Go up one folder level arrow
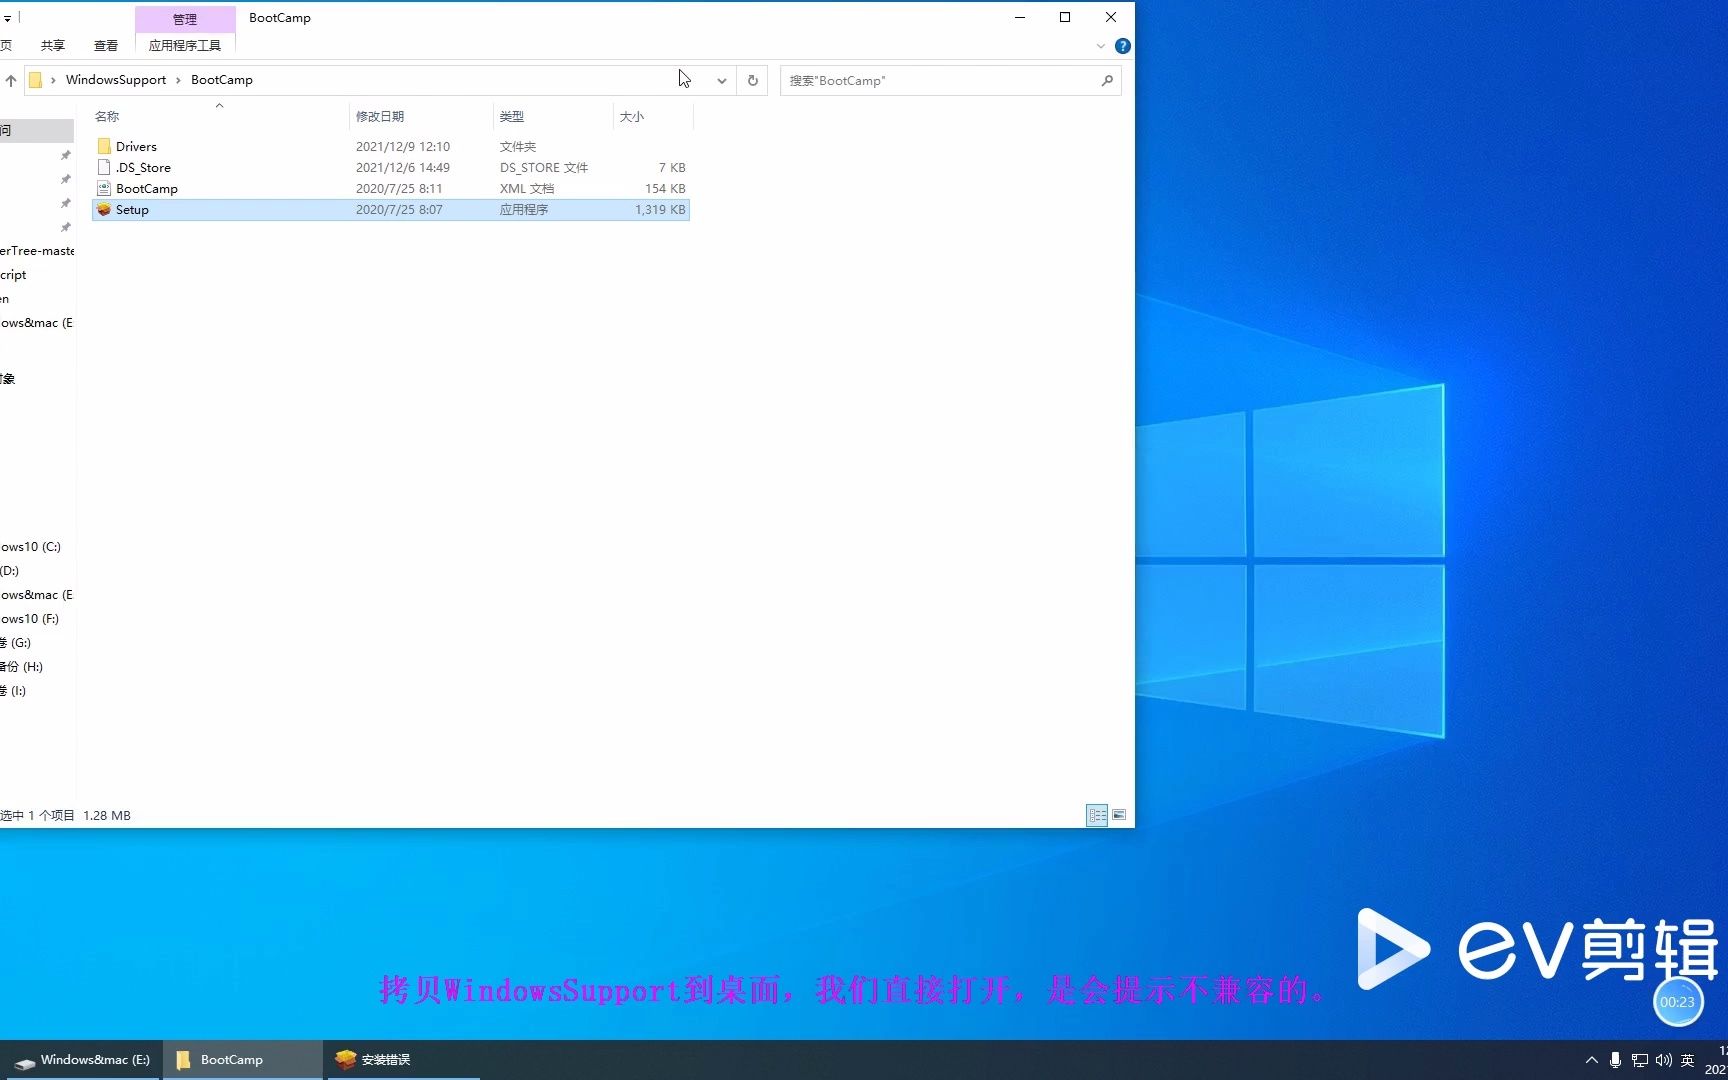Screen dimensions: 1728x1080 pos(11,80)
